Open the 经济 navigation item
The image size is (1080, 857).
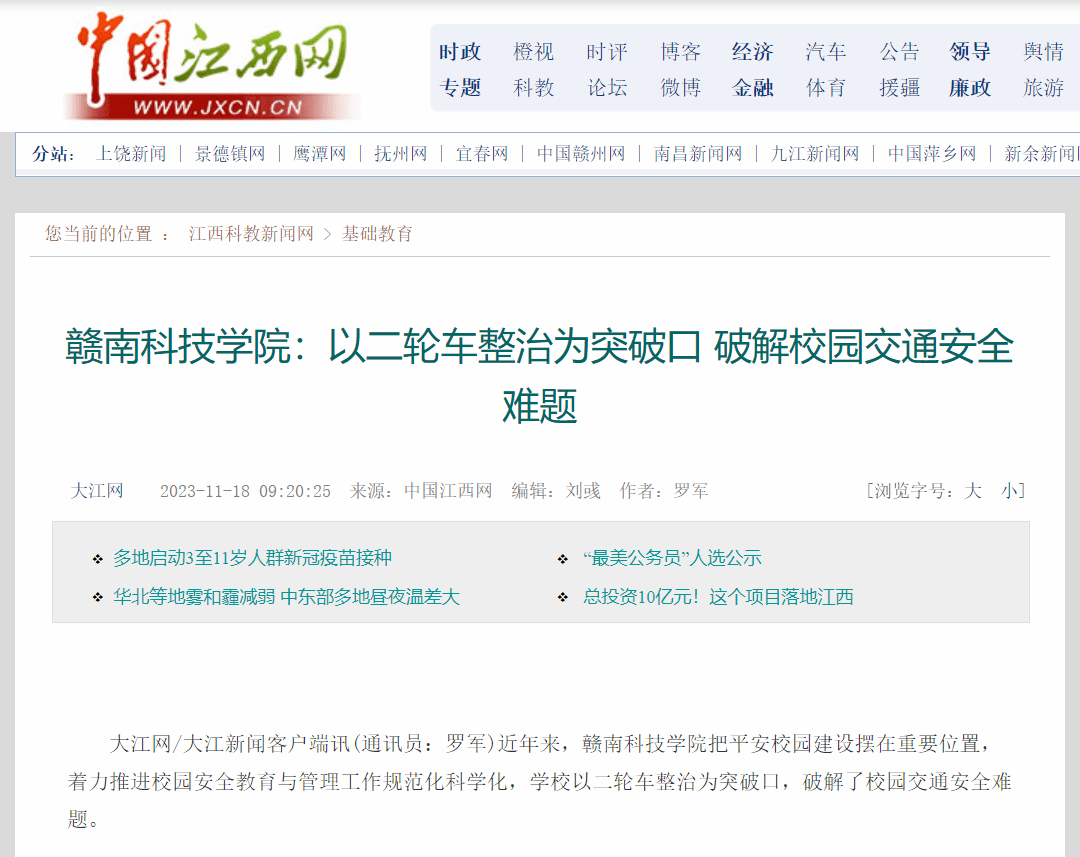(752, 52)
